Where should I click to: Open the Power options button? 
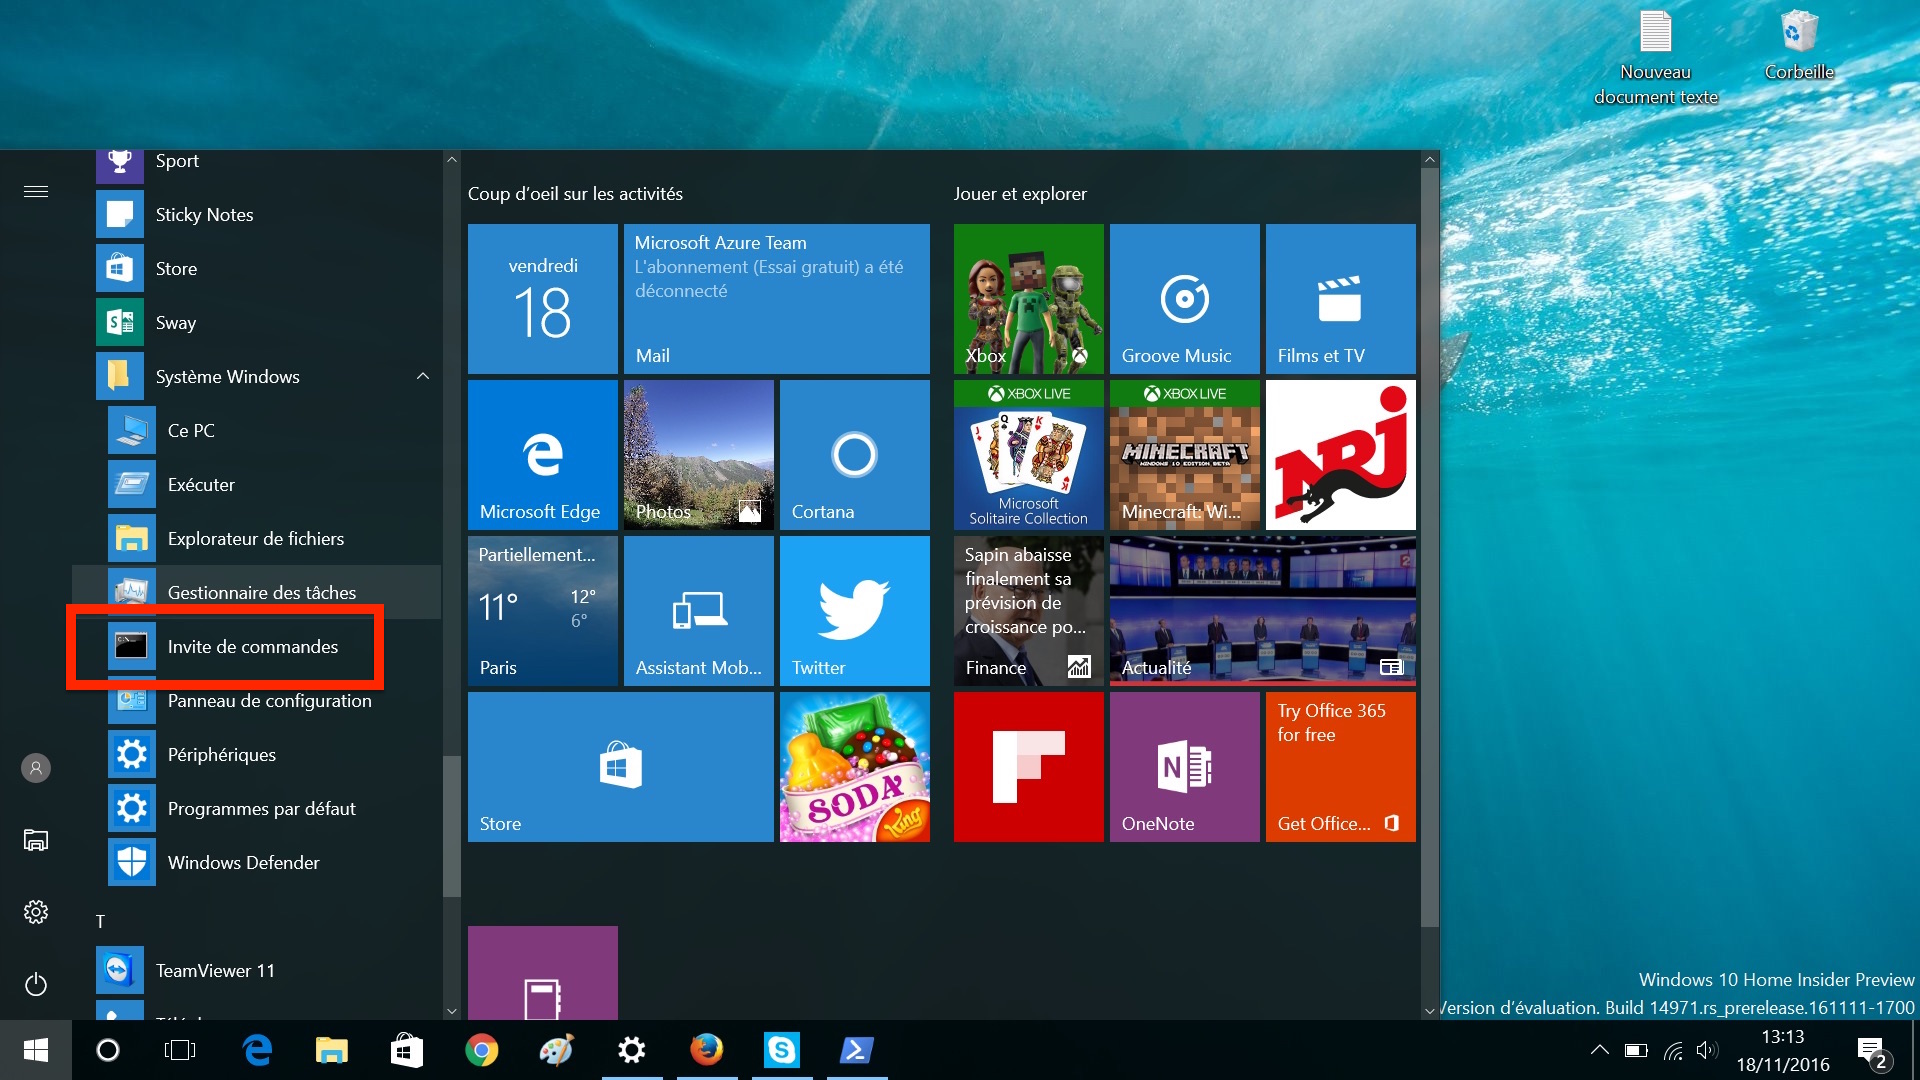coord(36,984)
